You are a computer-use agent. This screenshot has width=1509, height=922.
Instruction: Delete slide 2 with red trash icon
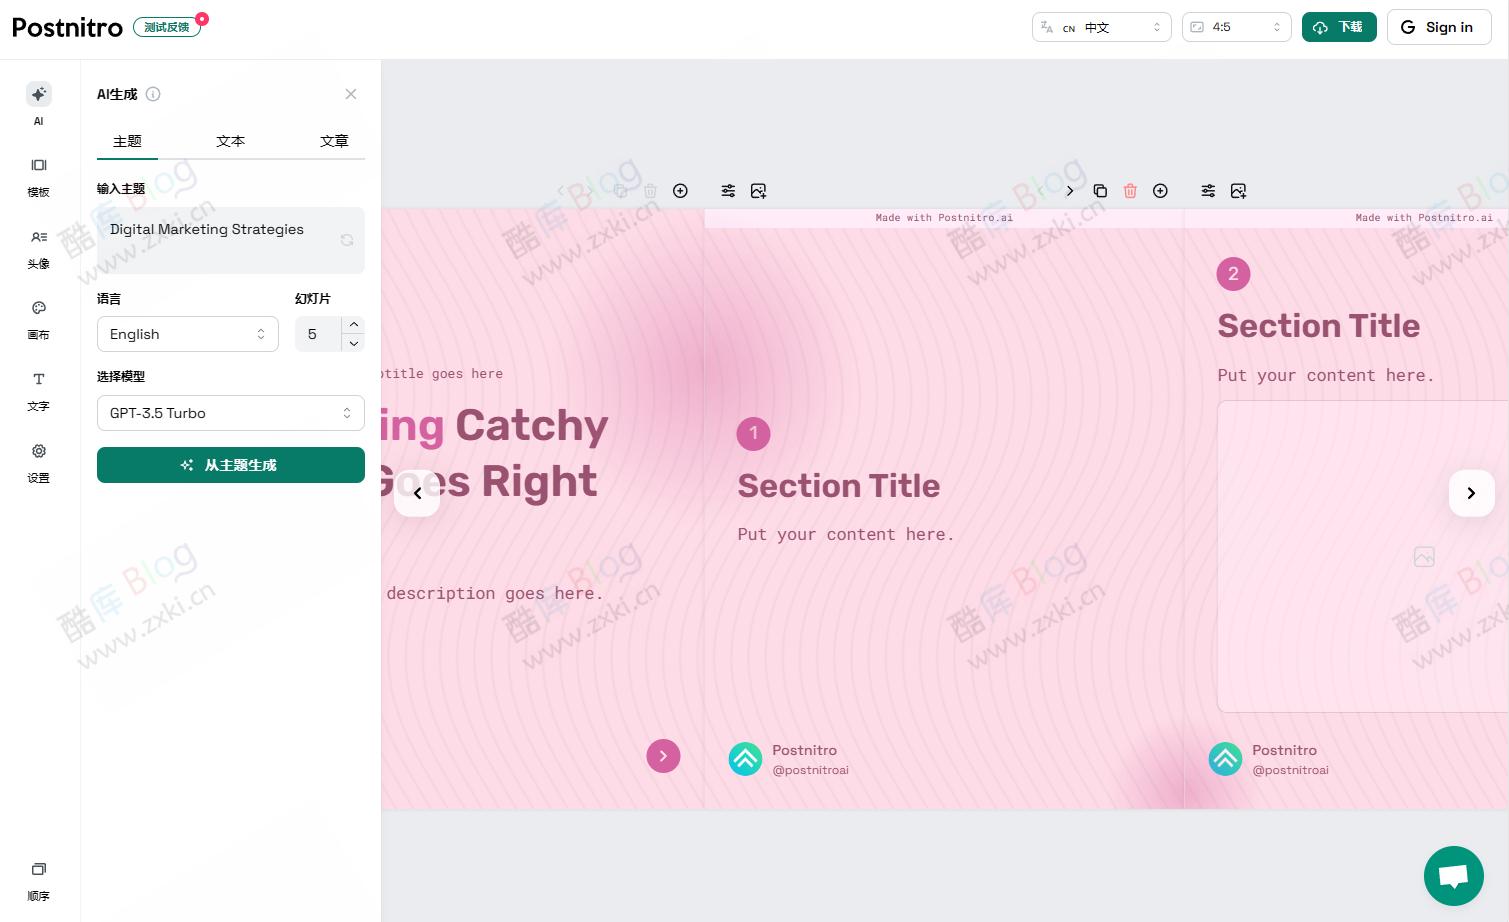click(1130, 190)
